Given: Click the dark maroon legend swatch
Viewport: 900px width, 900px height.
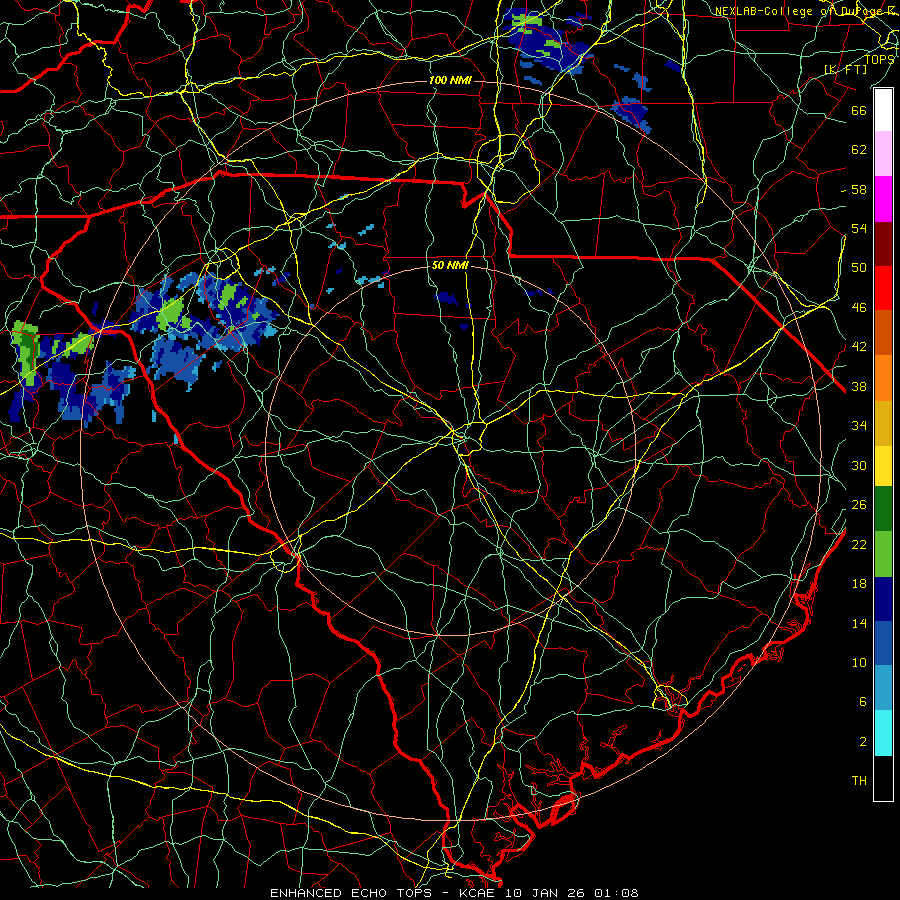Looking at the screenshot, I should coord(883,243).
